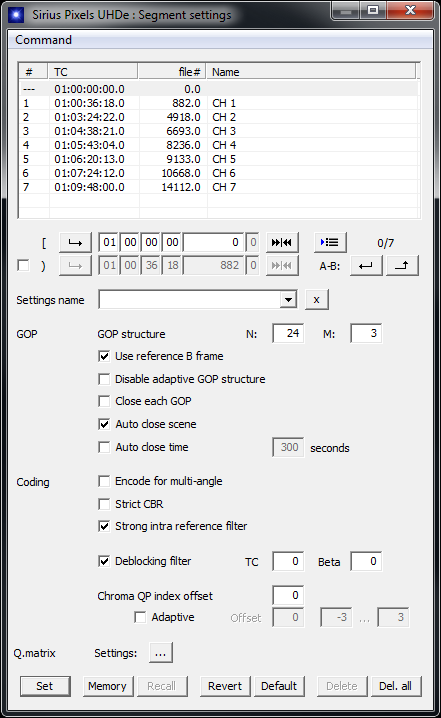
Task: Click the A-B up-arrow icon button
Action: [402, 266]
